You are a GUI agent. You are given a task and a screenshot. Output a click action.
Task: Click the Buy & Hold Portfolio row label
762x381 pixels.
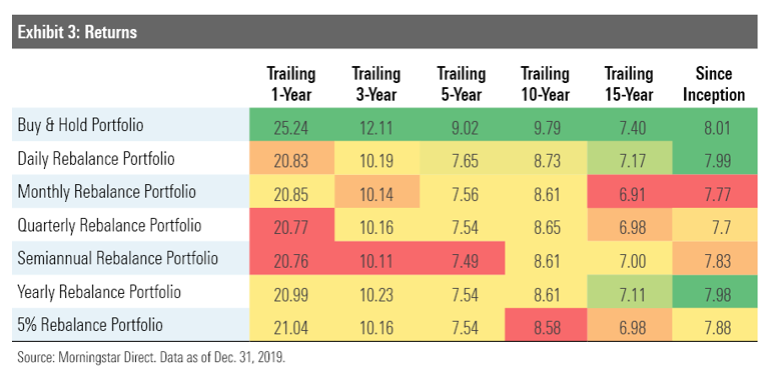81,125
